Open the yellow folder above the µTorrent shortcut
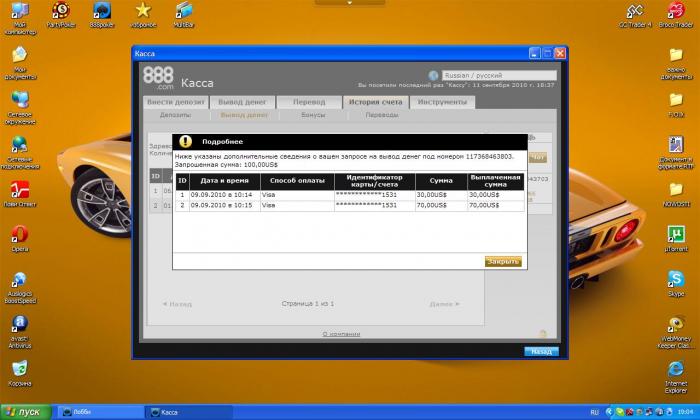This screenshot has height=420, width=700. 676,194
